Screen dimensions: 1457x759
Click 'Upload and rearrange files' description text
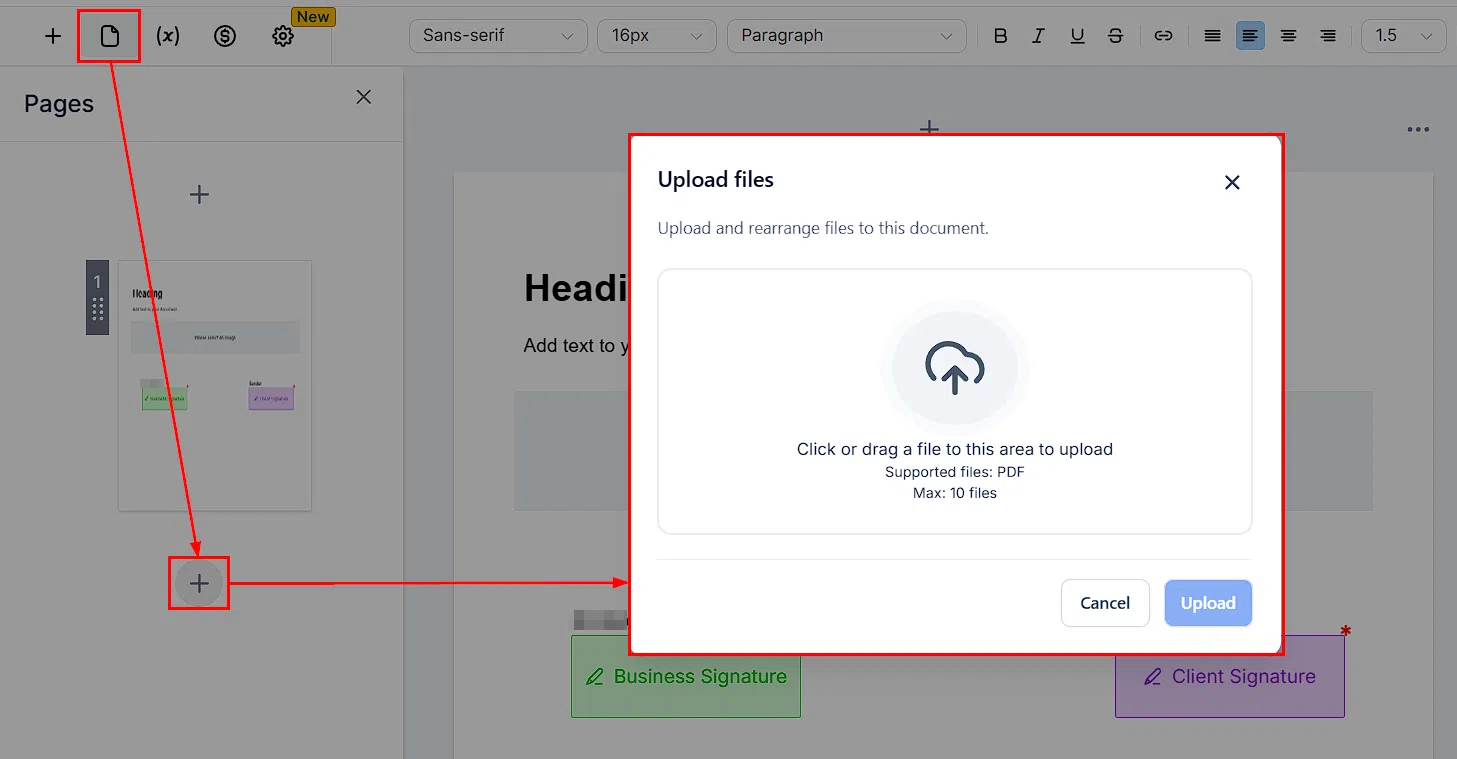pos(823,228)
